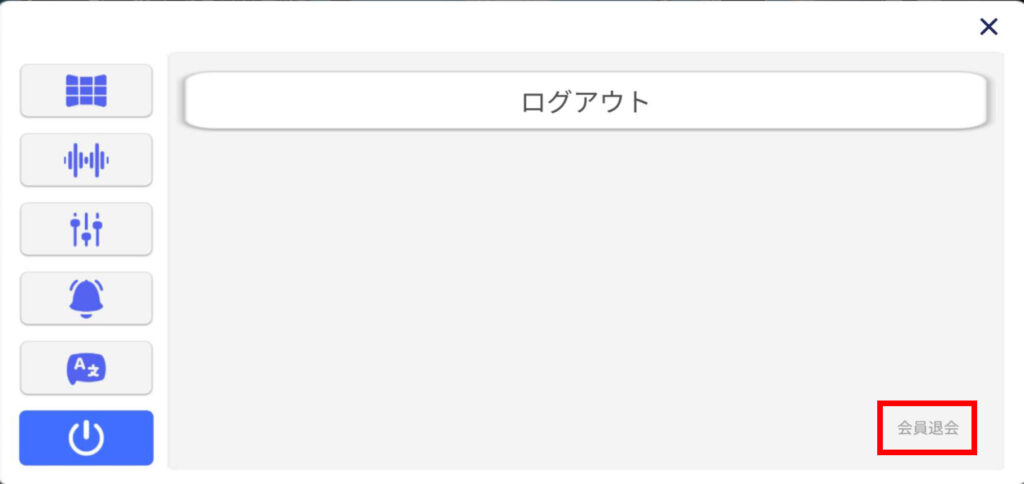
Task: Click the 会員退会 link
Action: click(928, 428)
